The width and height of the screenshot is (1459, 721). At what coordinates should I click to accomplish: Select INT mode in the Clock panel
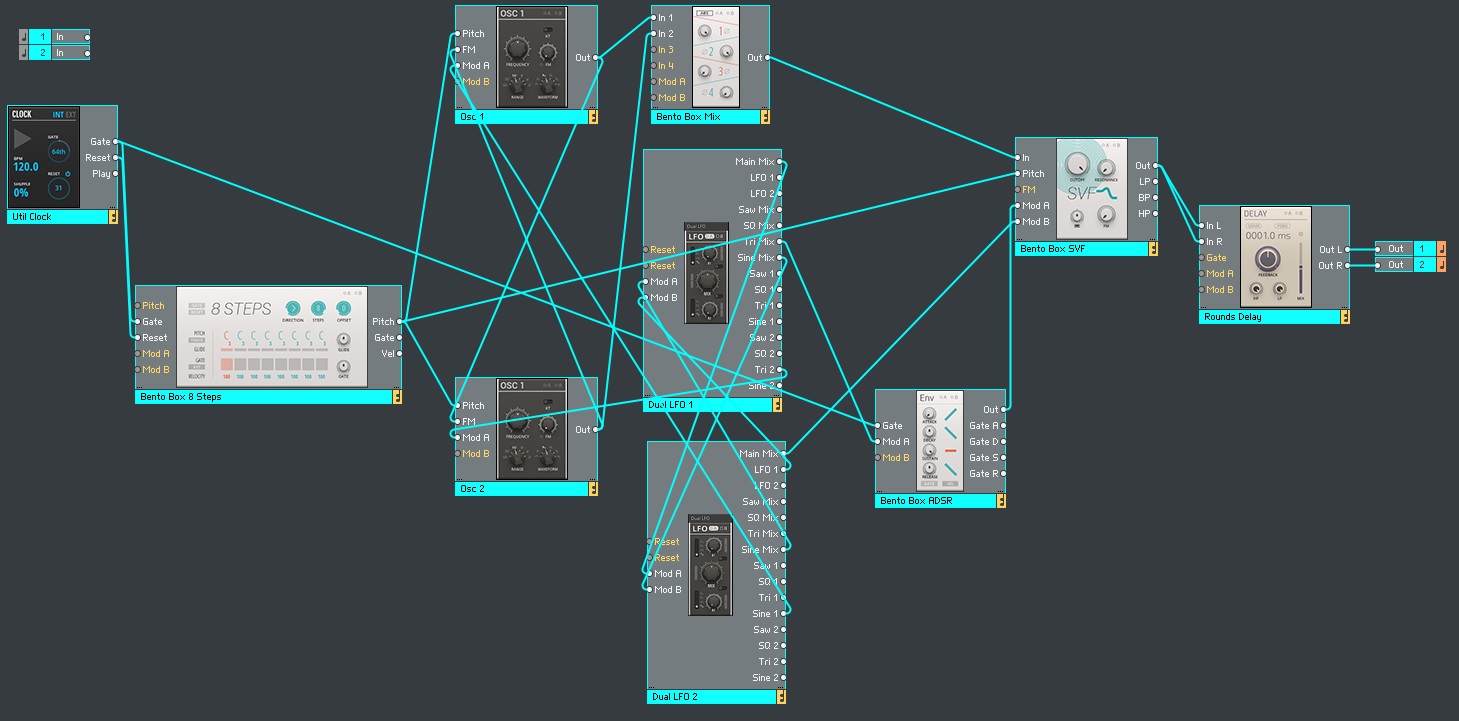(58, 114)
